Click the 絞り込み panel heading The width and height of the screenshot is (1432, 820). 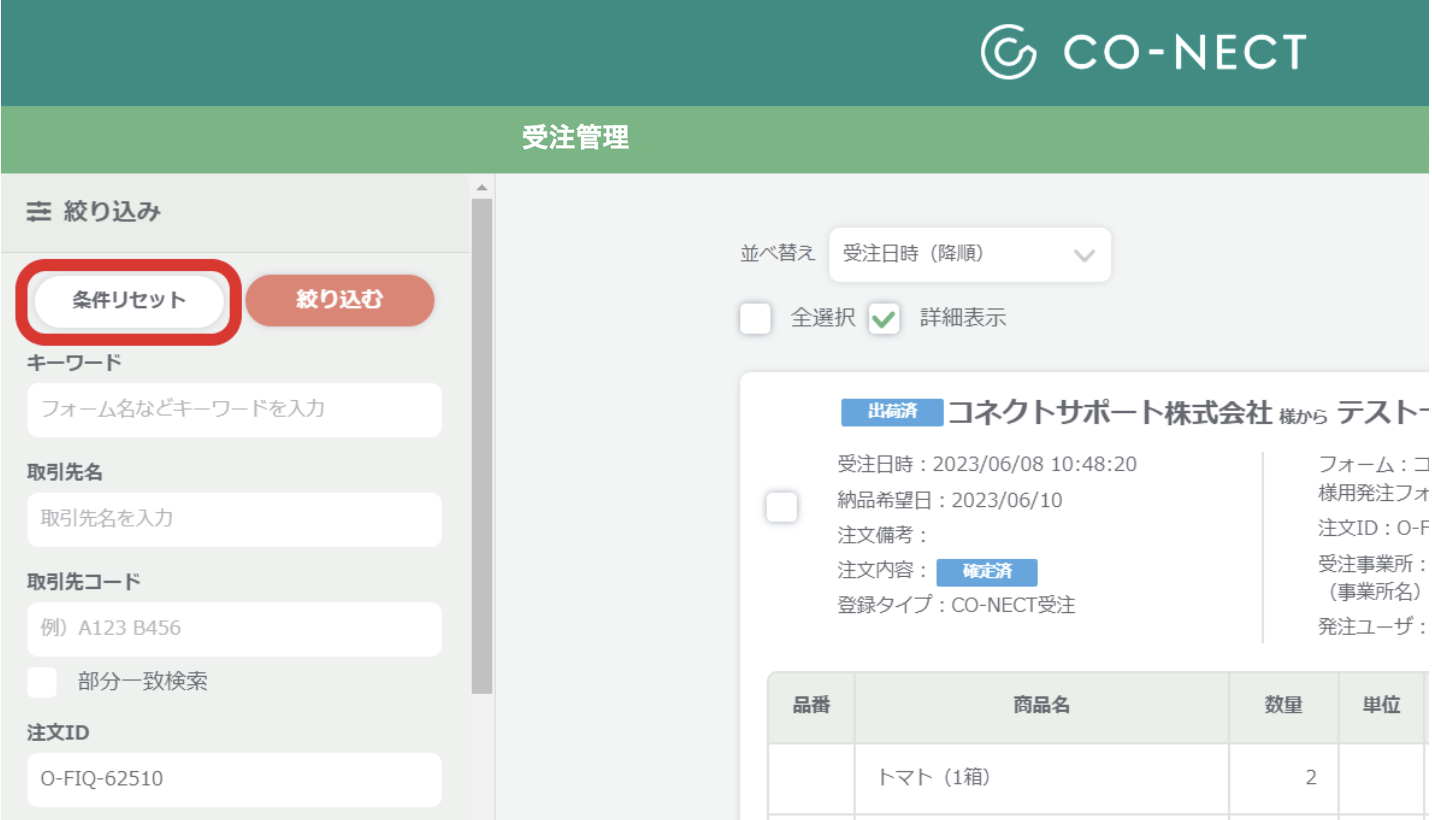(112, 212)
